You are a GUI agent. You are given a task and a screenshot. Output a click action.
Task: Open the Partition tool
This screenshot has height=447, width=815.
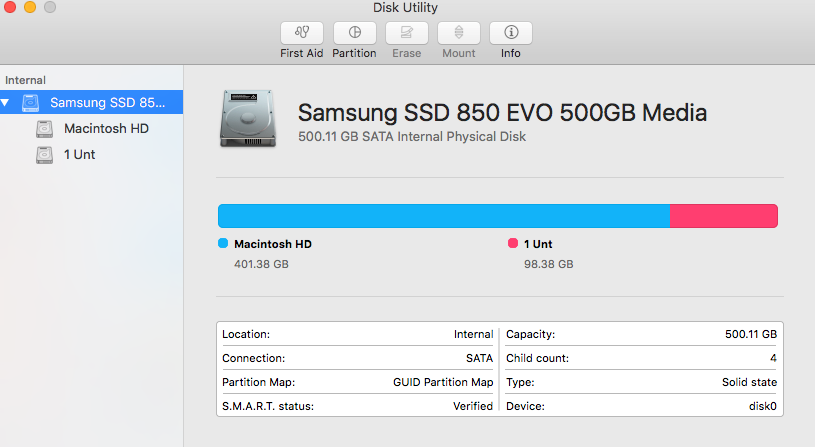pyautogui.click(x=354, y=33)
